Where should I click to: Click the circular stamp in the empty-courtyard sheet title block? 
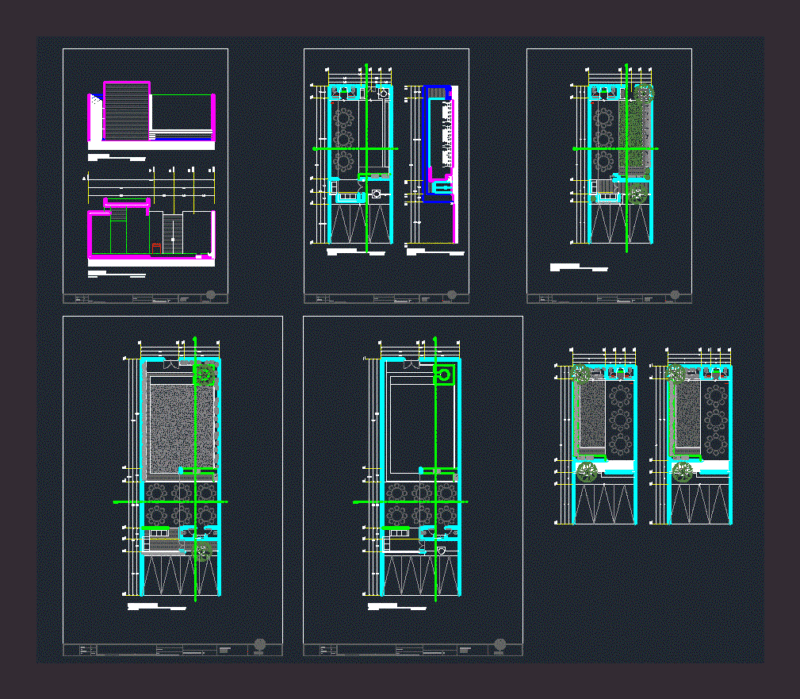click(x=500, y=644)
